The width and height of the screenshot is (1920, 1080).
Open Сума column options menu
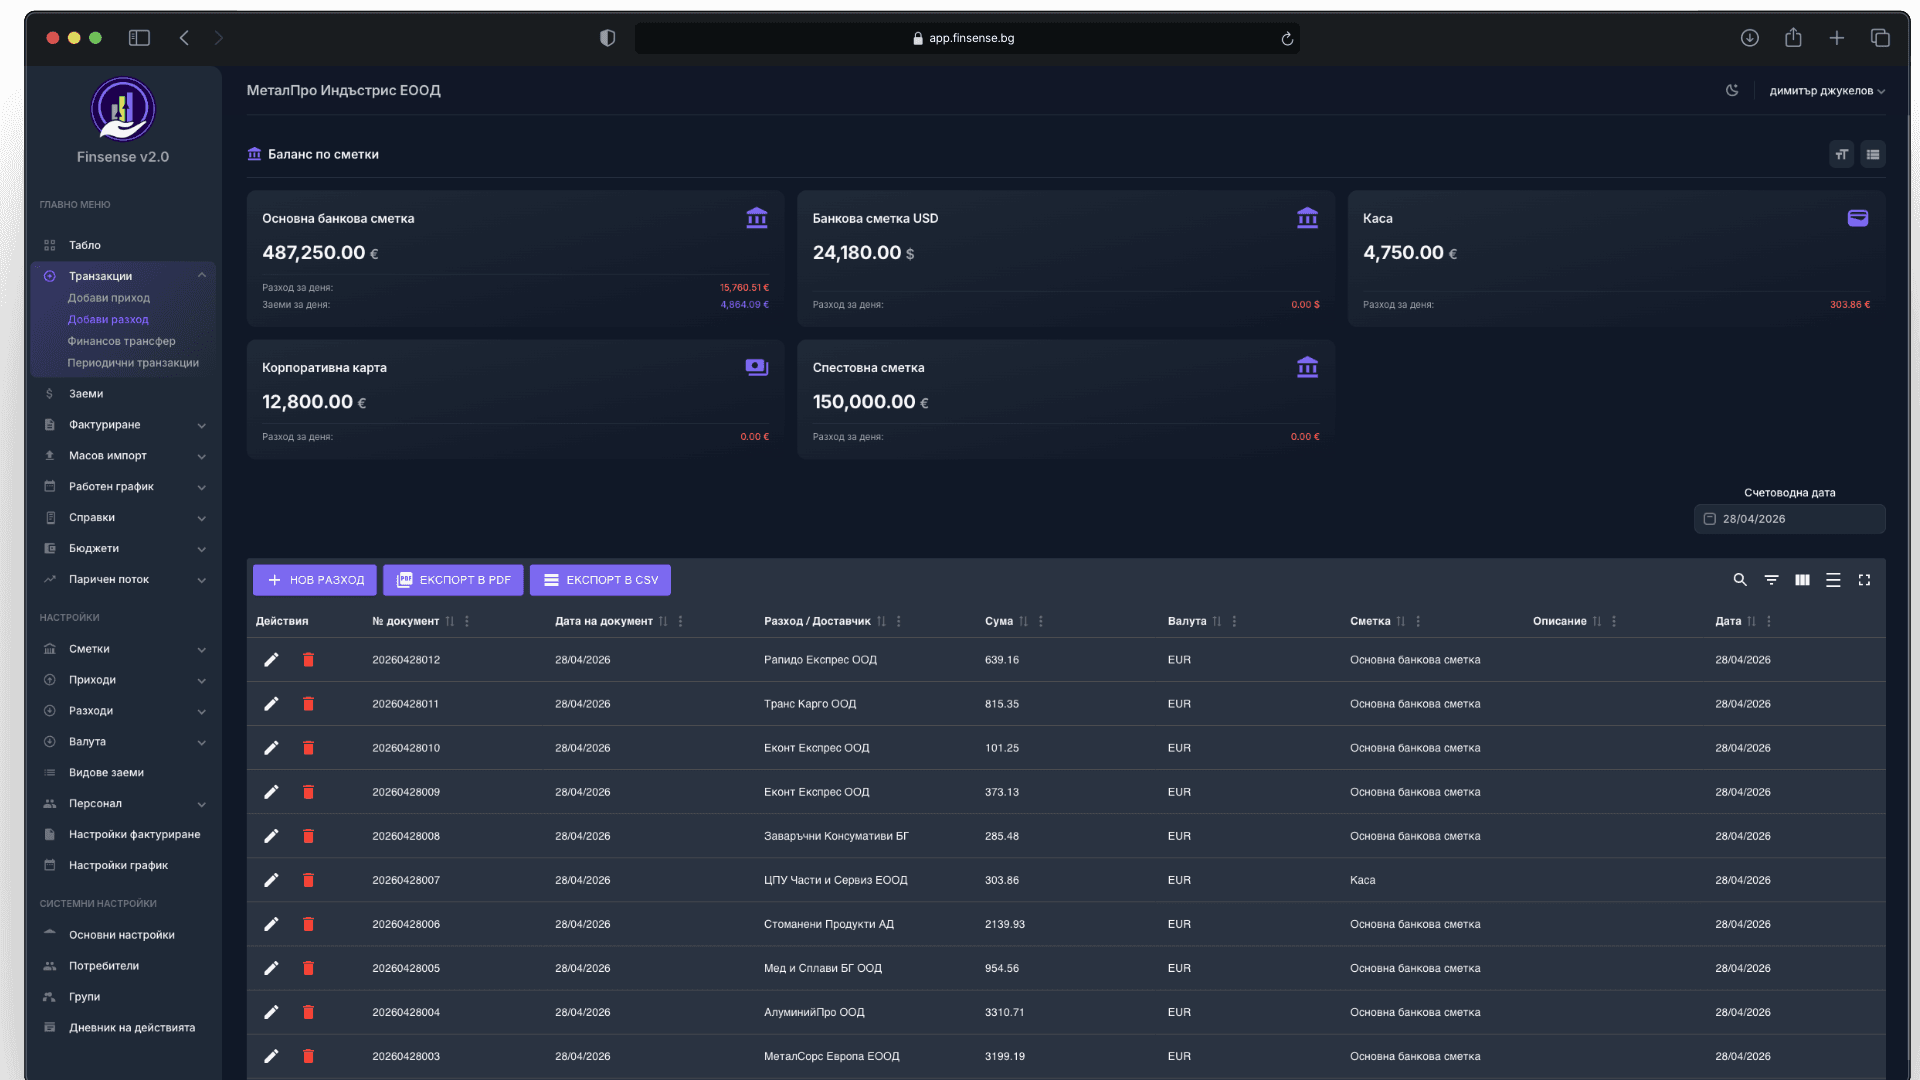[1041, 622]
